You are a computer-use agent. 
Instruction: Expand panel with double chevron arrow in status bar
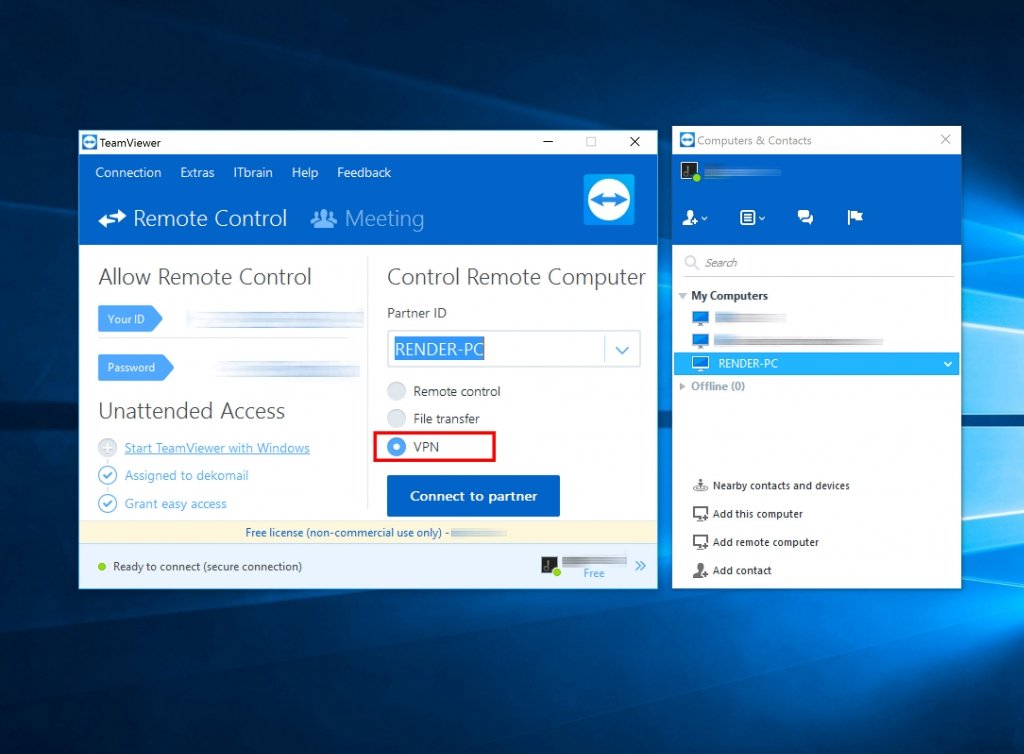pyautogui.click(x=640, y=565)
